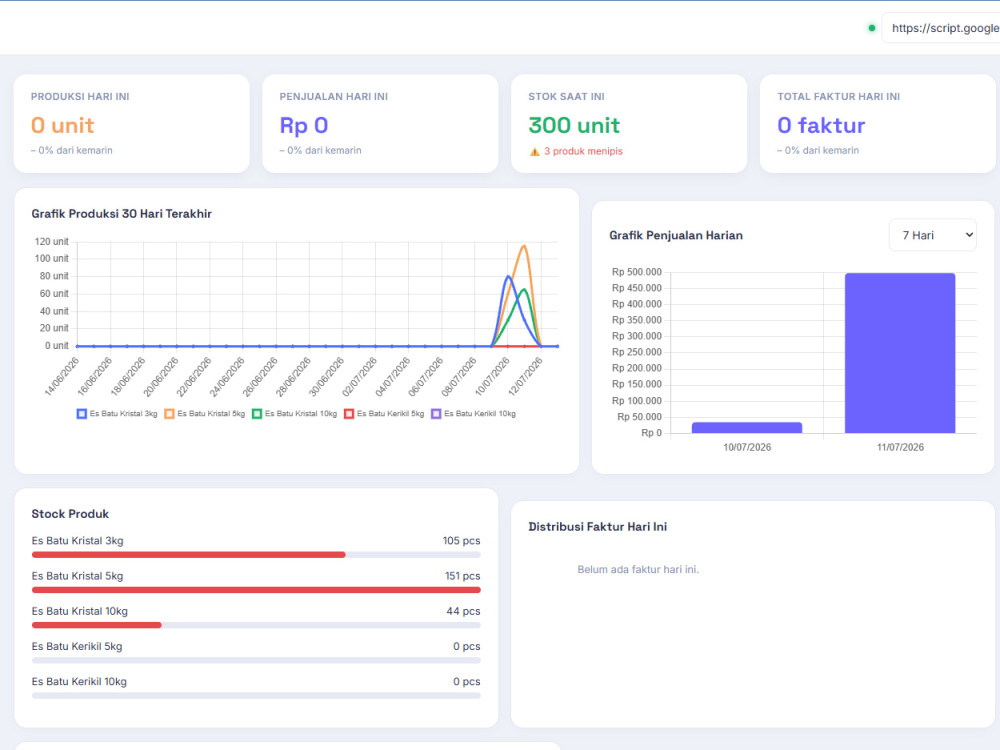
Task: Toggle Es Batu Kristal 10kg legend
Action: coord(295,414)
